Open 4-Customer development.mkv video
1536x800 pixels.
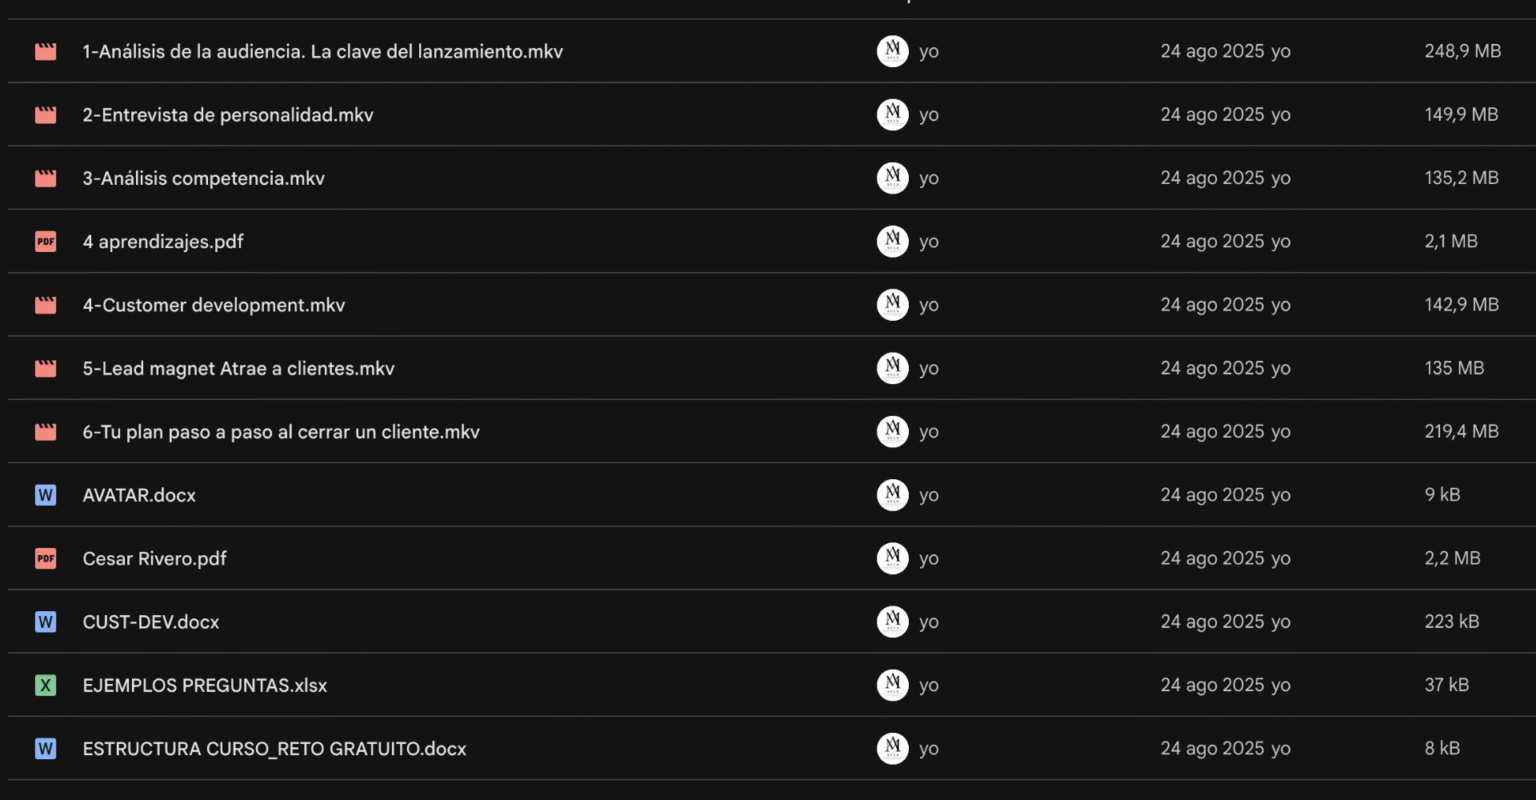tap(213, 305)
